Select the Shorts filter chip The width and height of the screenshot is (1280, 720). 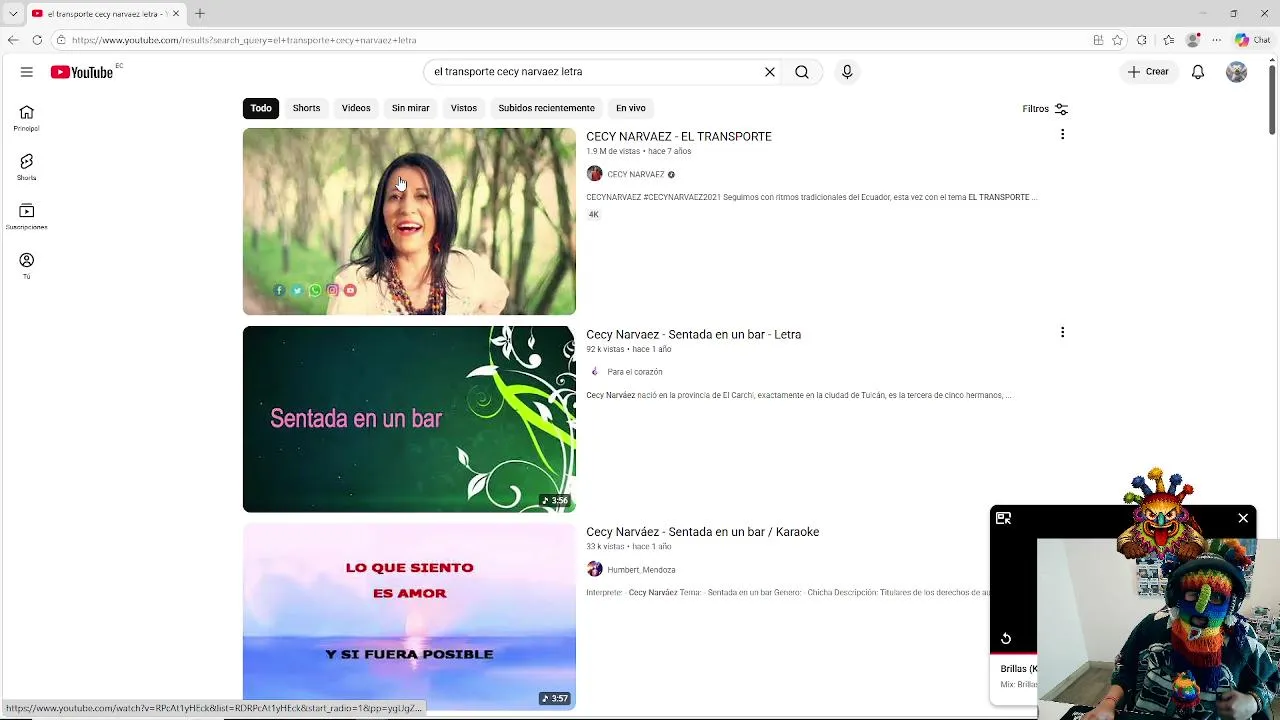(306, 108)
